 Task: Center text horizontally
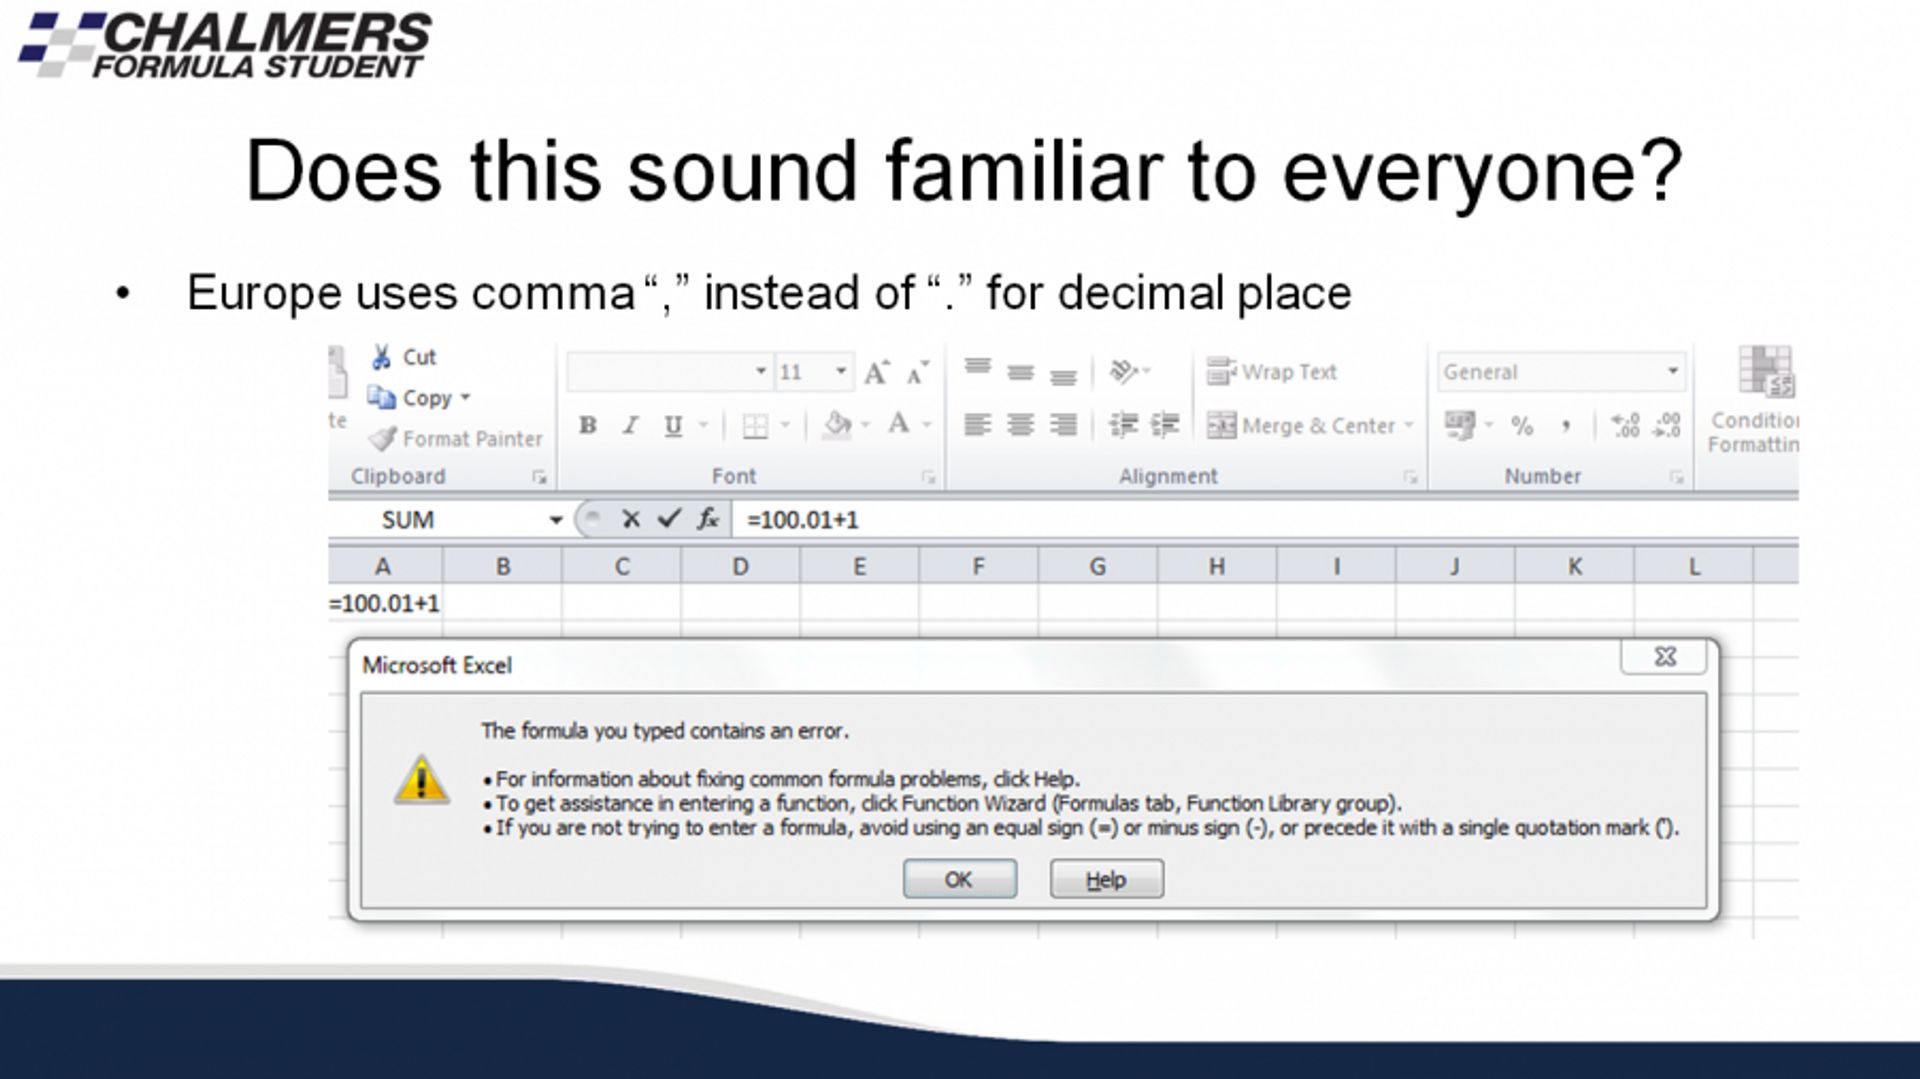(1020, 425)
